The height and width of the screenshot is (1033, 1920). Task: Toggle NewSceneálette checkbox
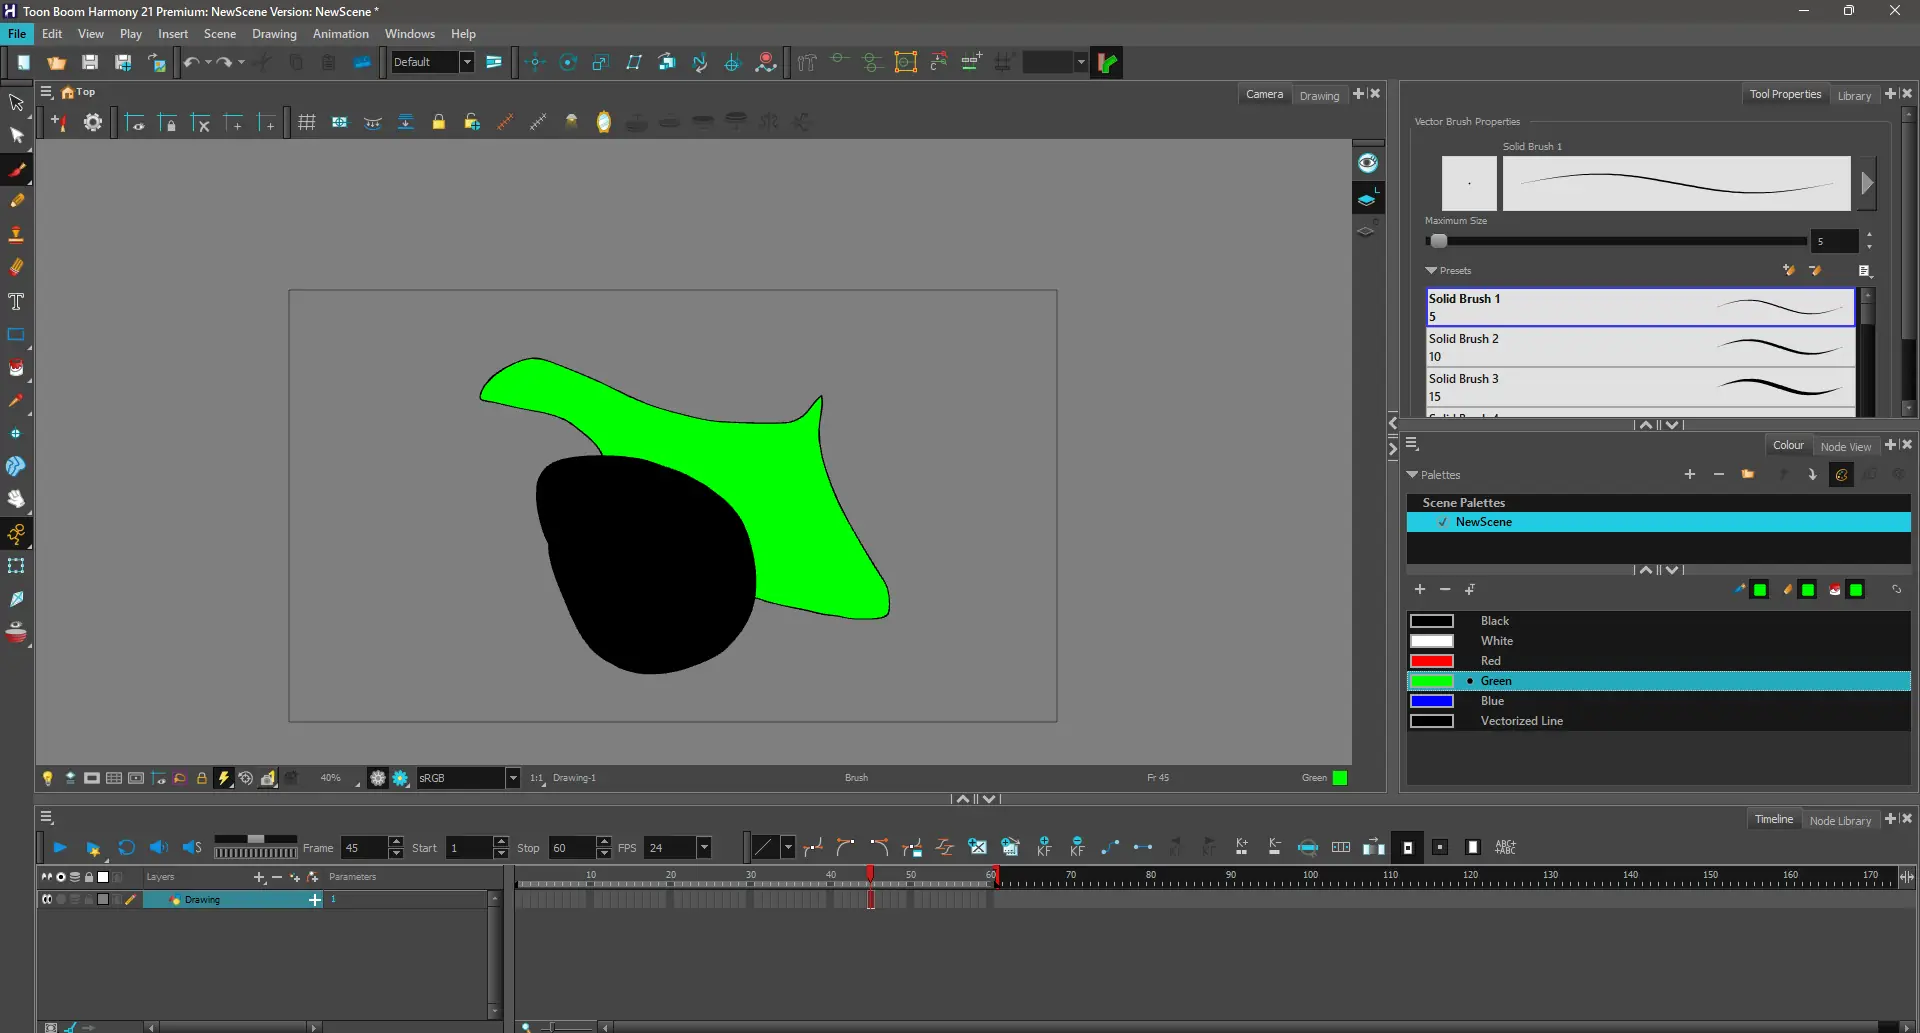1442,522
